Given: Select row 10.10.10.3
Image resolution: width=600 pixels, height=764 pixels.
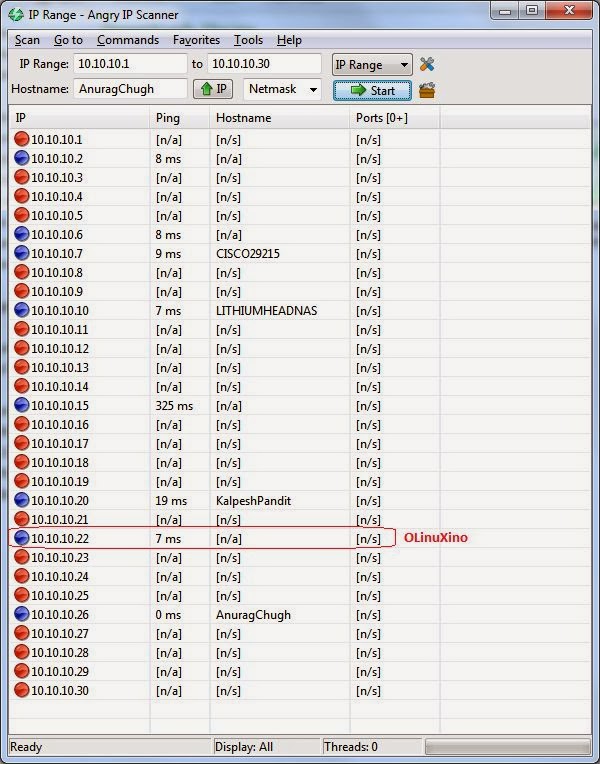Looking at the screenshot, I should 300,177.
